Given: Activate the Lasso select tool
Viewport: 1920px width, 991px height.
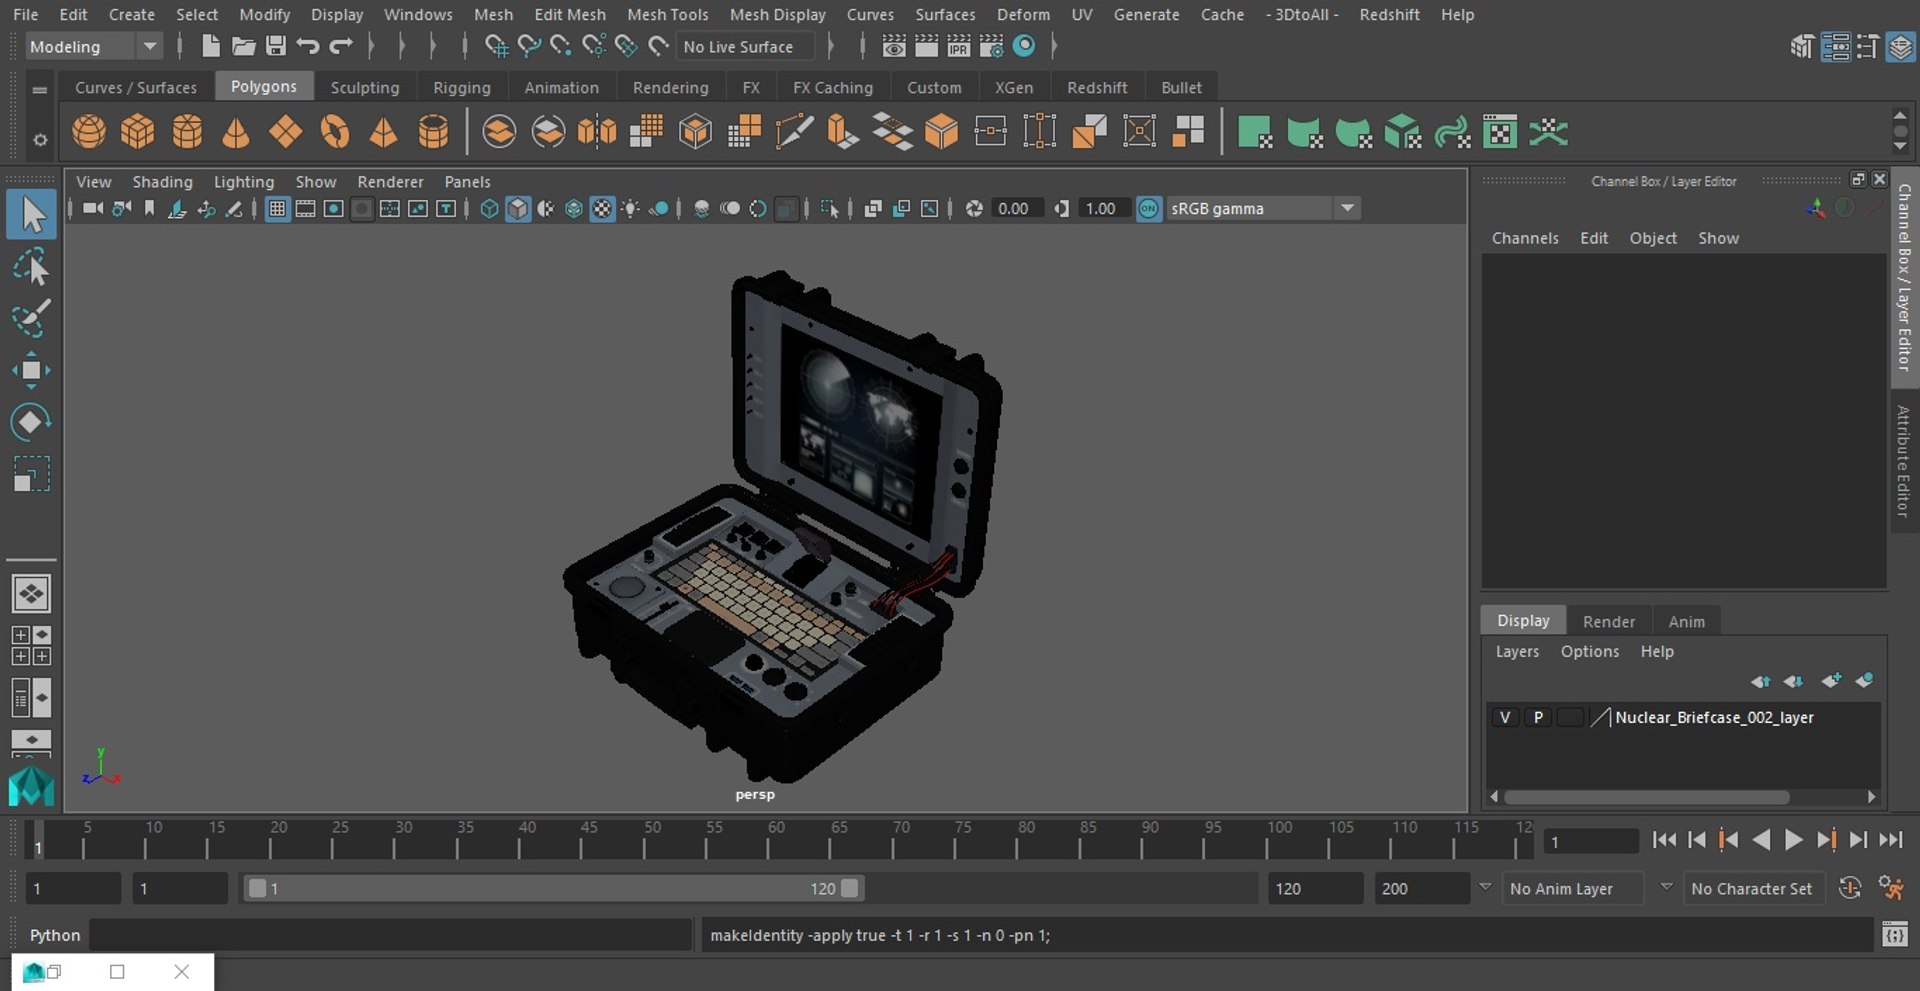Looking at the screenshot, I should click(x=31, y=267).
